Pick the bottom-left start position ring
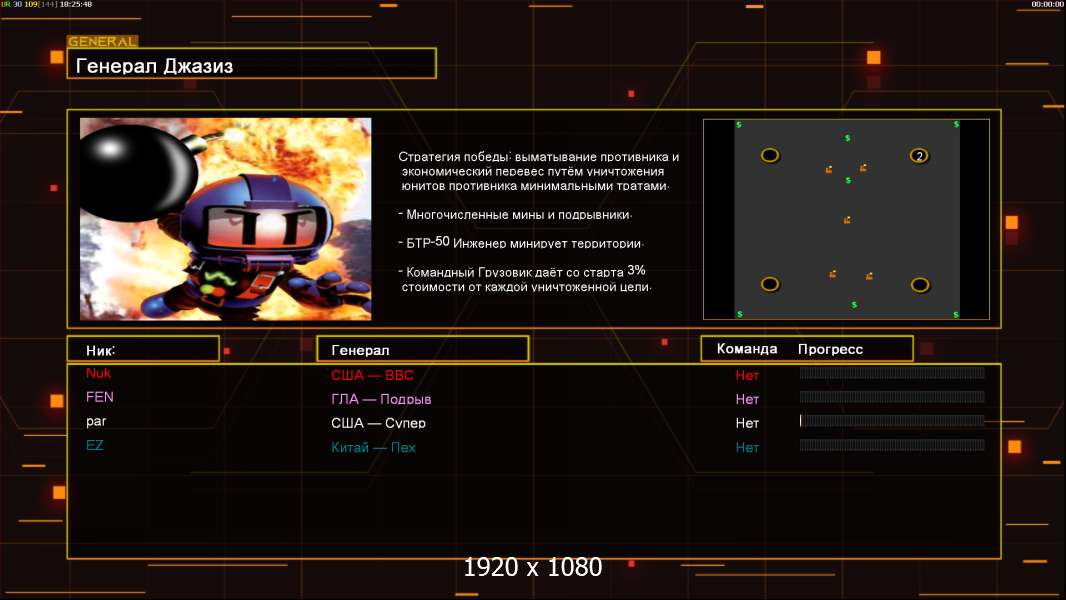The height and width of the screenshot is (600, 1066). point(769,284)
